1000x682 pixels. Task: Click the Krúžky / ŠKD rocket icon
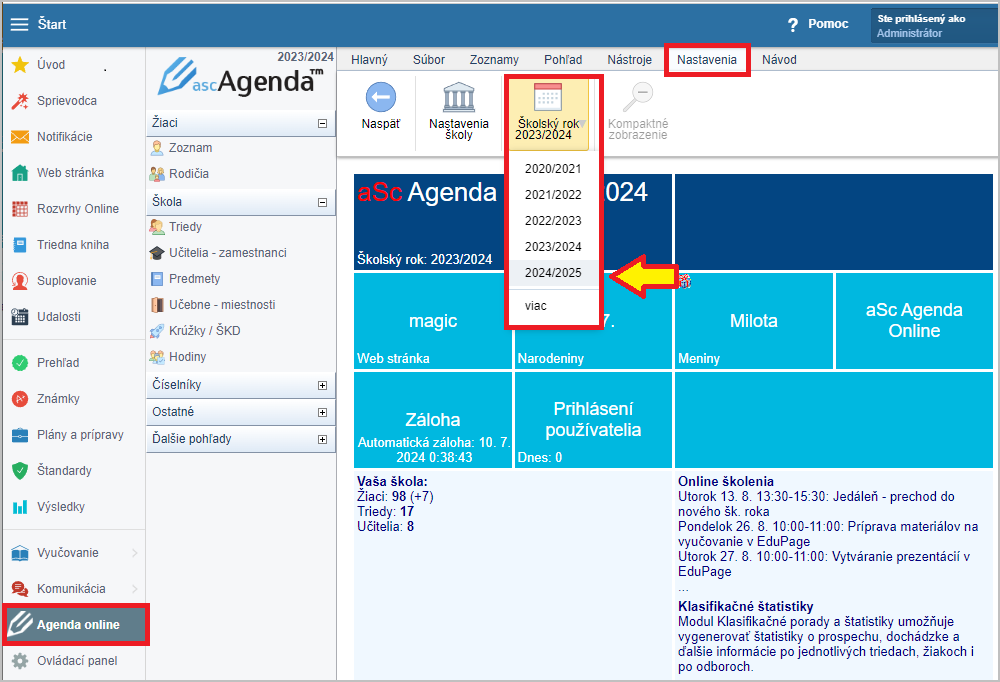click(157, 331)
